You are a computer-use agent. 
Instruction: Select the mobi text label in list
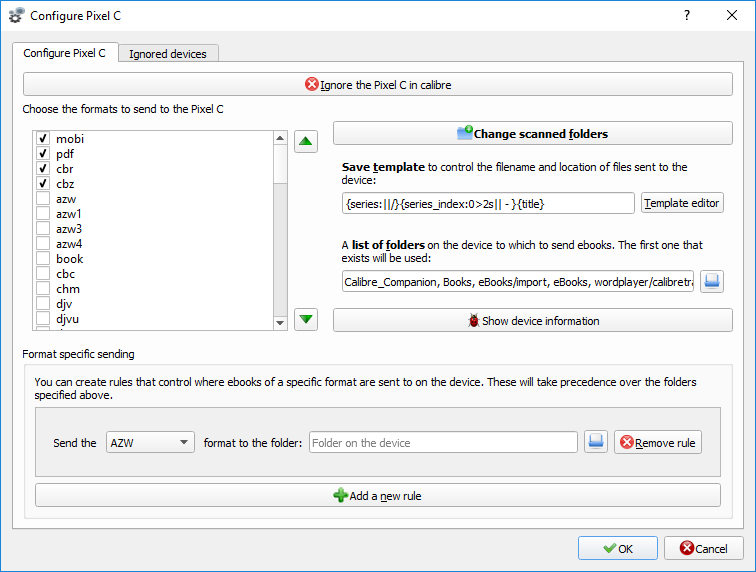70,139
